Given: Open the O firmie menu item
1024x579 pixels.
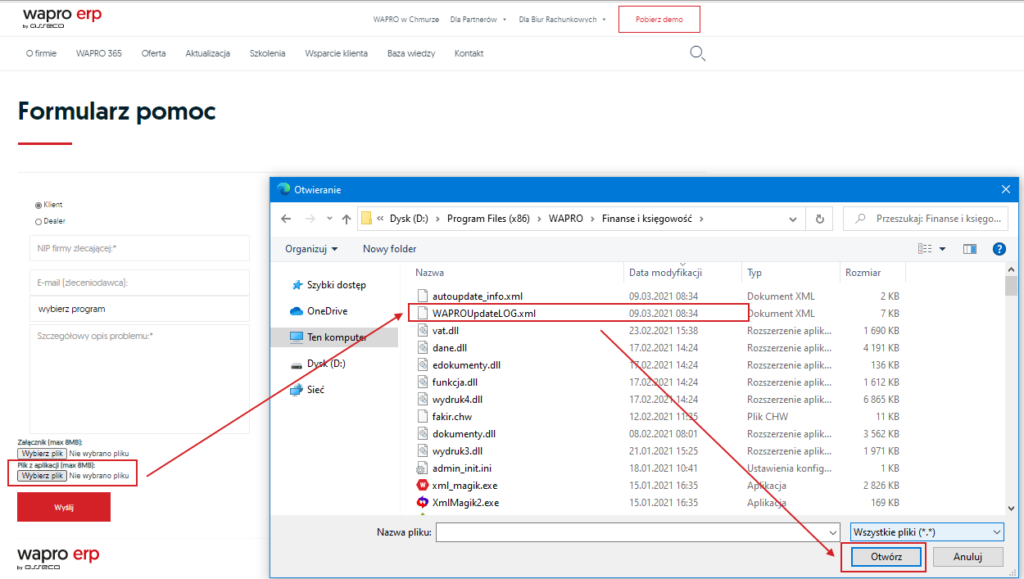Looking at the screenshot, I should tap(41, 54).
